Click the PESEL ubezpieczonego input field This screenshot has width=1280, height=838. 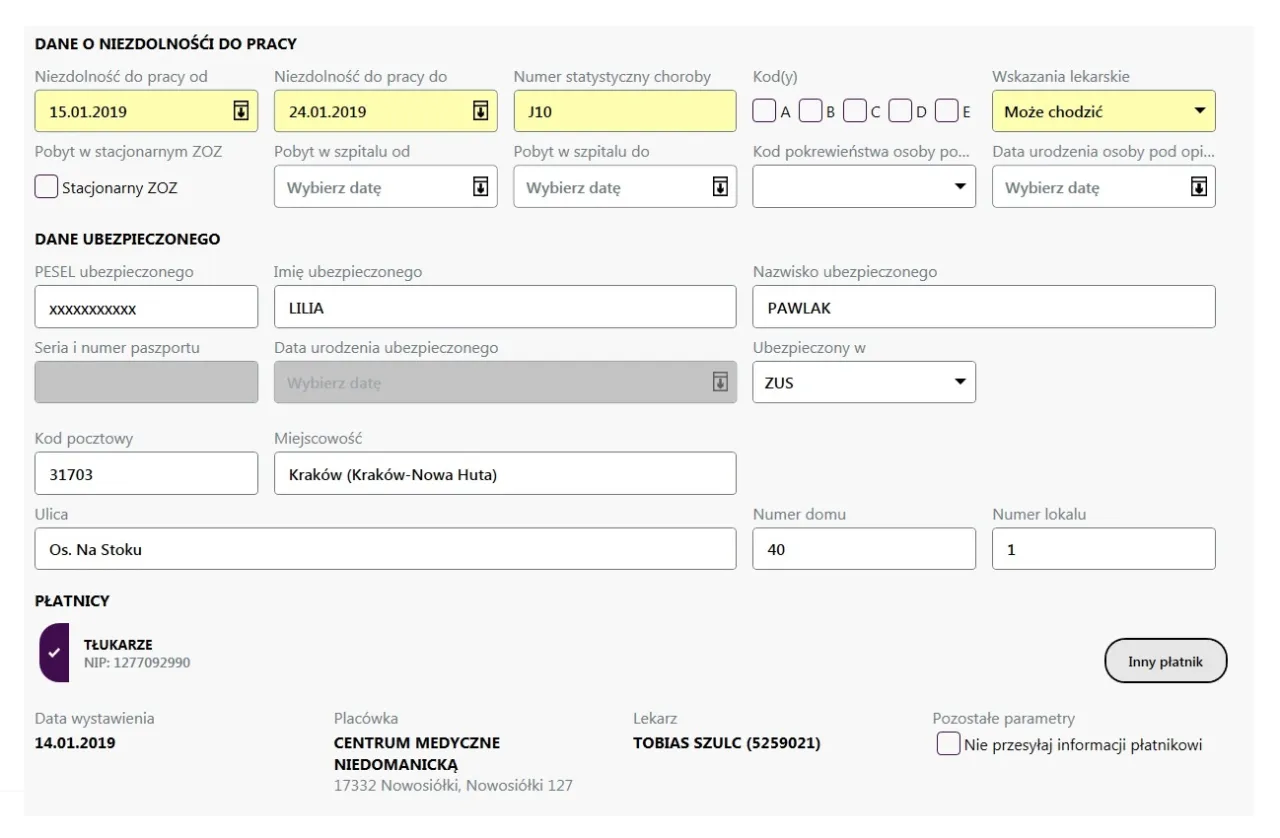pyautogui.click(x=146, y=307)
